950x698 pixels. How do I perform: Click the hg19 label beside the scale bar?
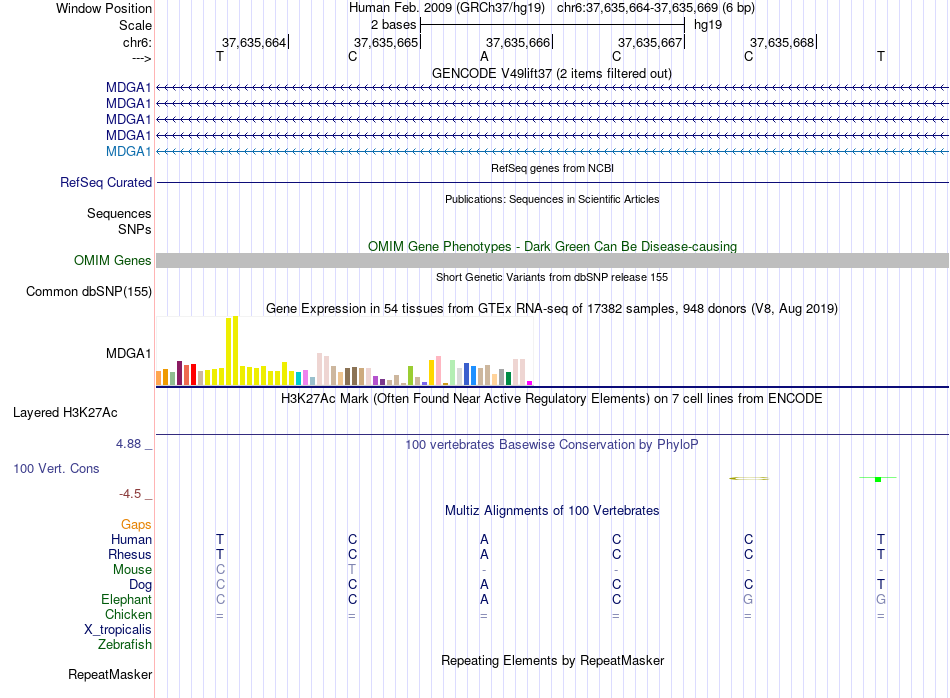click(x=708, y=25)
